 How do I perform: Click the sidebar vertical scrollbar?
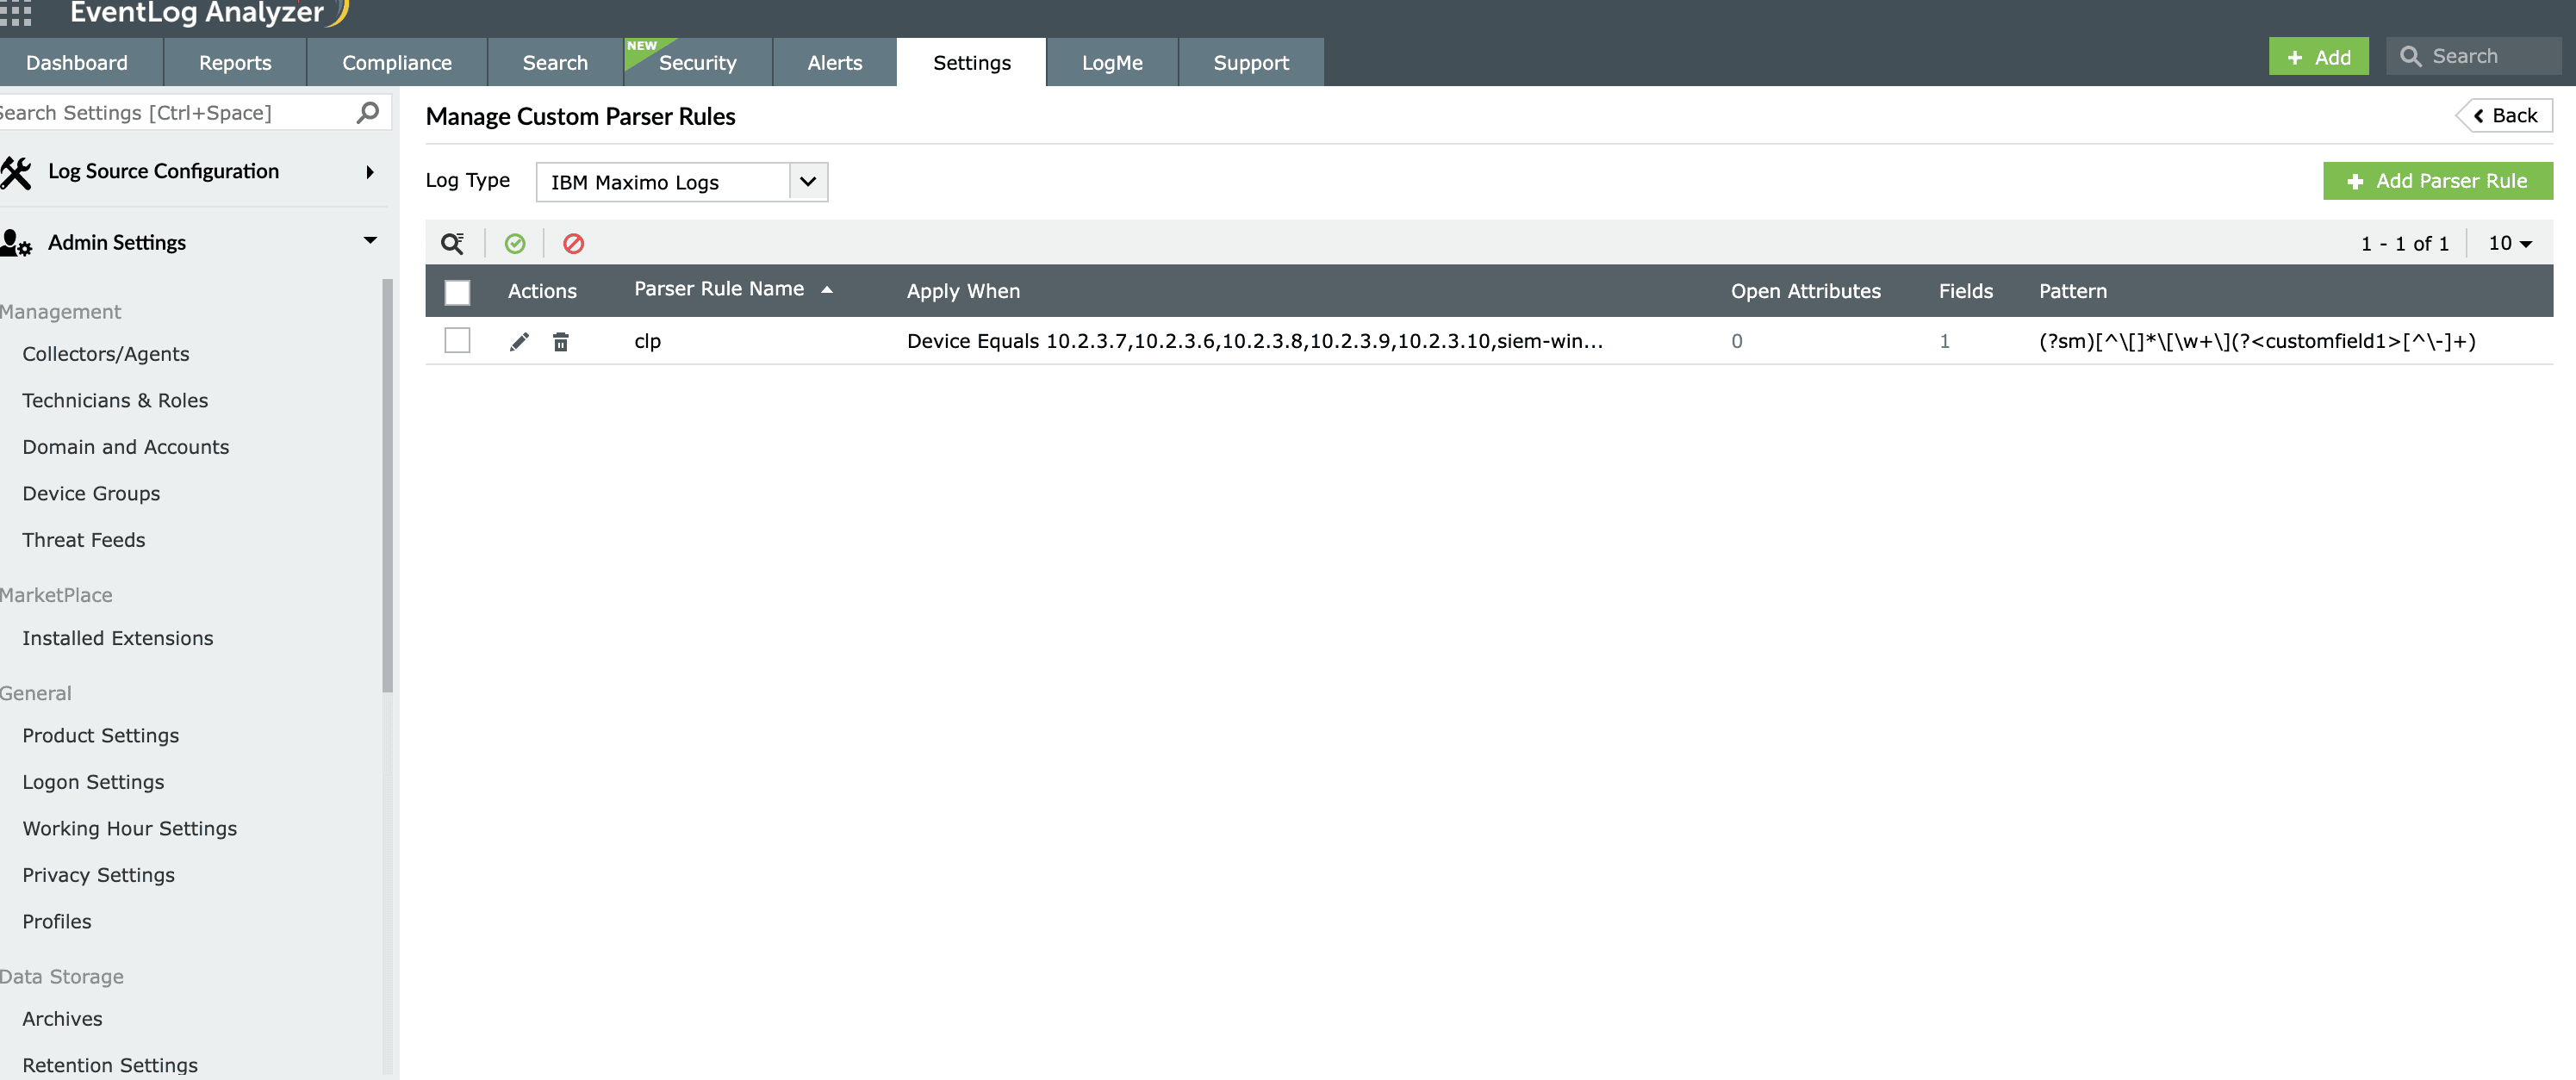point(388,485)
